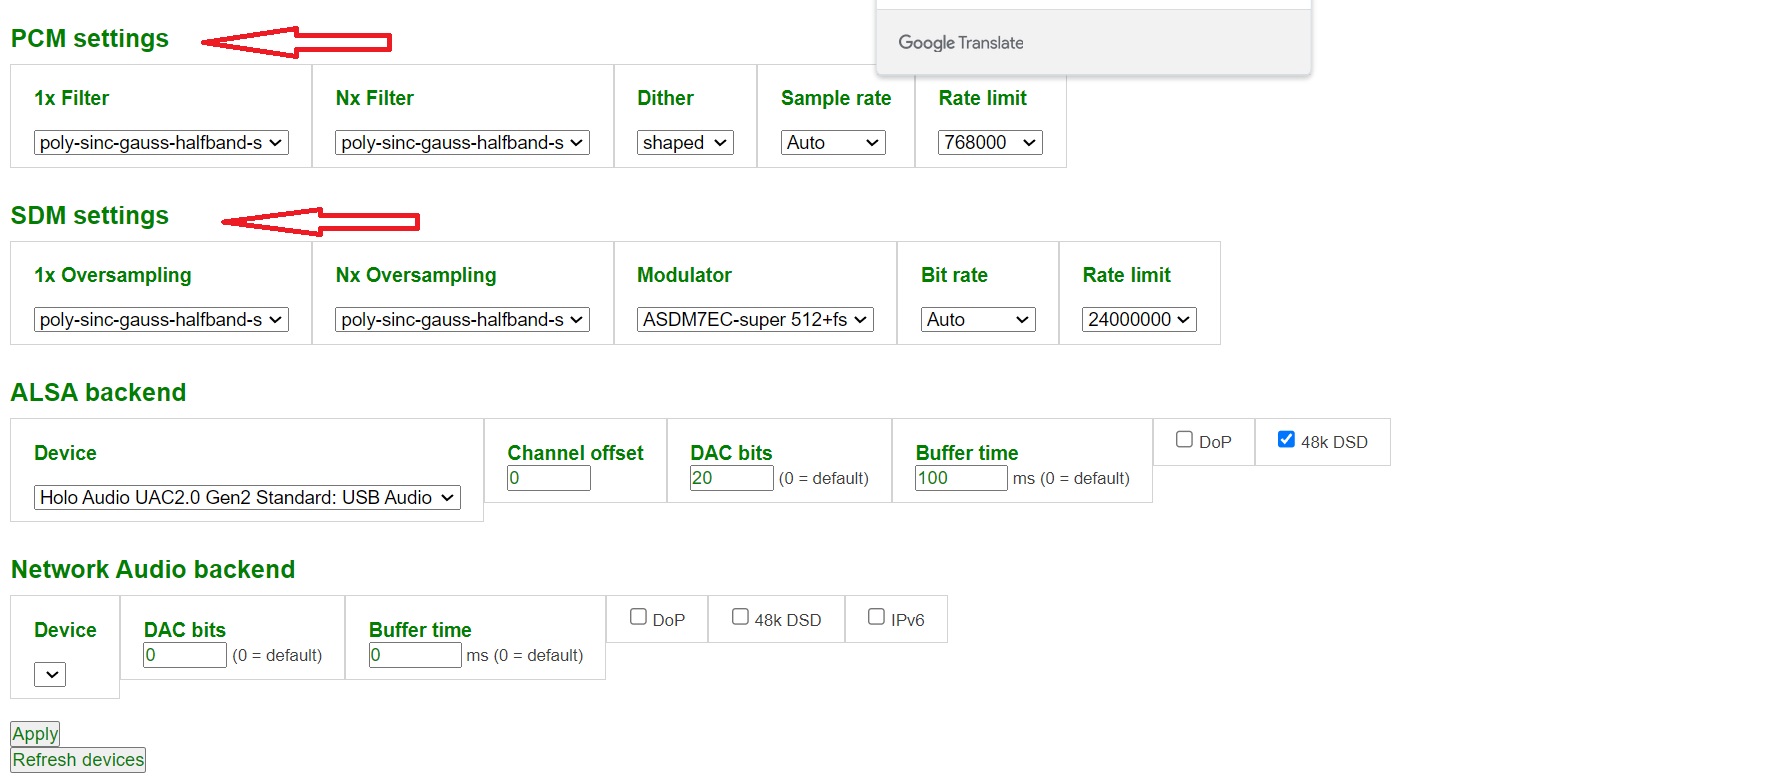Check 48k DSD in Network Audio backend
This screenshot has height=780, width=1782.
point(740,617)
